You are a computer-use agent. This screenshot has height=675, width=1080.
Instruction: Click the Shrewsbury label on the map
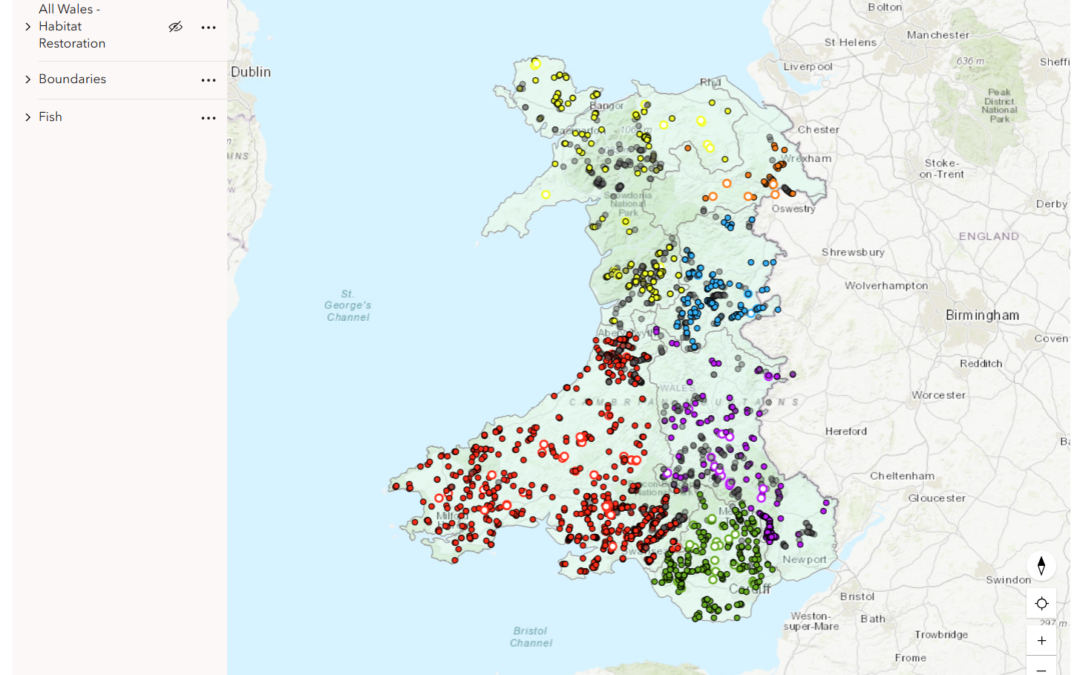(853, 253)
